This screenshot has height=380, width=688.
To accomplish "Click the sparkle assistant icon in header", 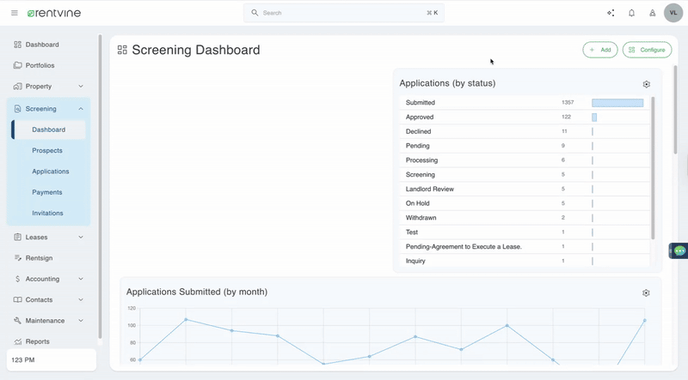I will pos(610,13).
